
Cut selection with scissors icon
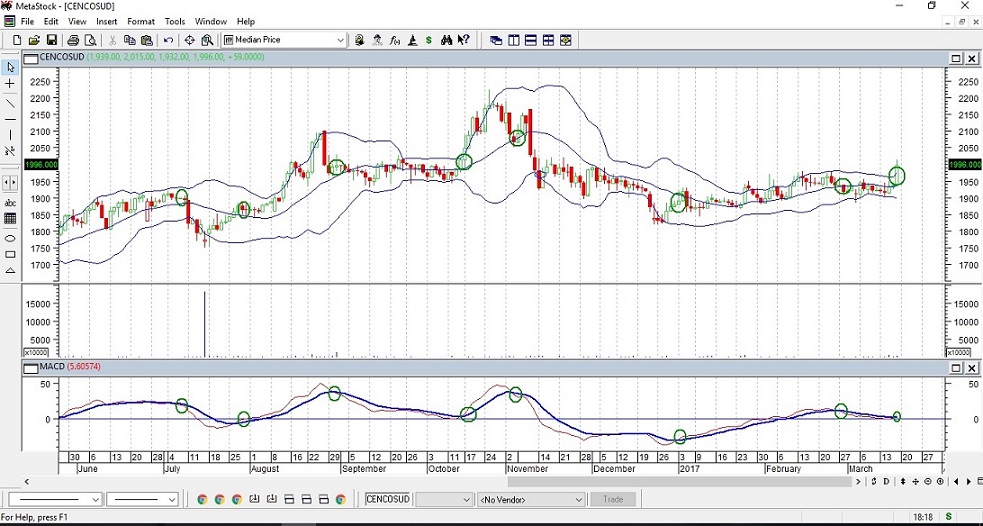pyautogui.click(x=112, y=40)
